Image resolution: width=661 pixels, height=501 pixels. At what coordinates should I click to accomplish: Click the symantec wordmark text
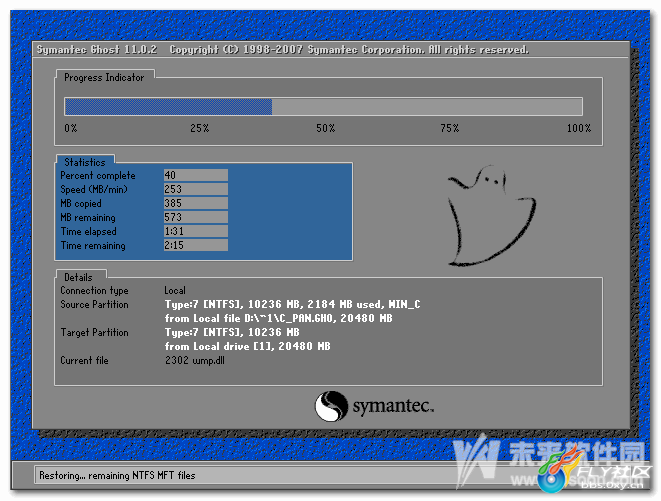point(393,406)
